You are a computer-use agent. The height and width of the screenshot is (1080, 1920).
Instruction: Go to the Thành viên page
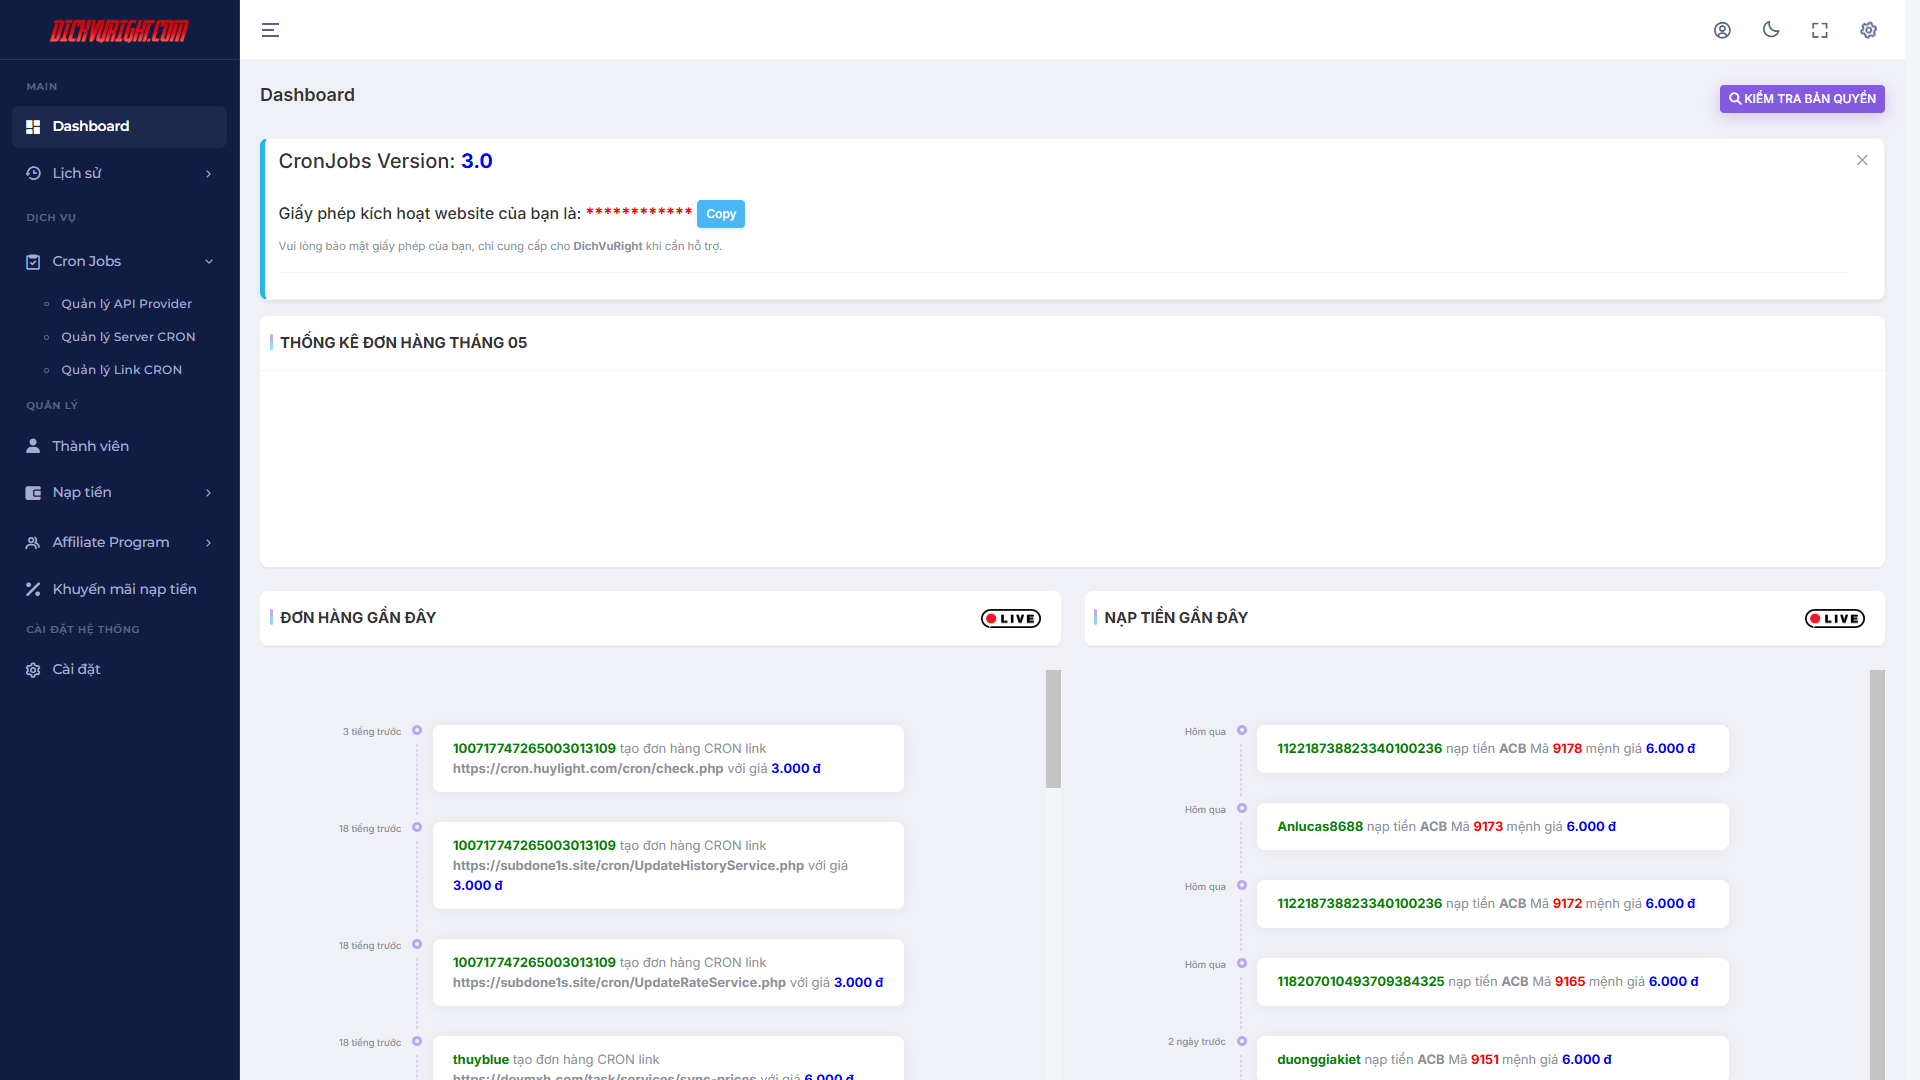pos(90,446)
